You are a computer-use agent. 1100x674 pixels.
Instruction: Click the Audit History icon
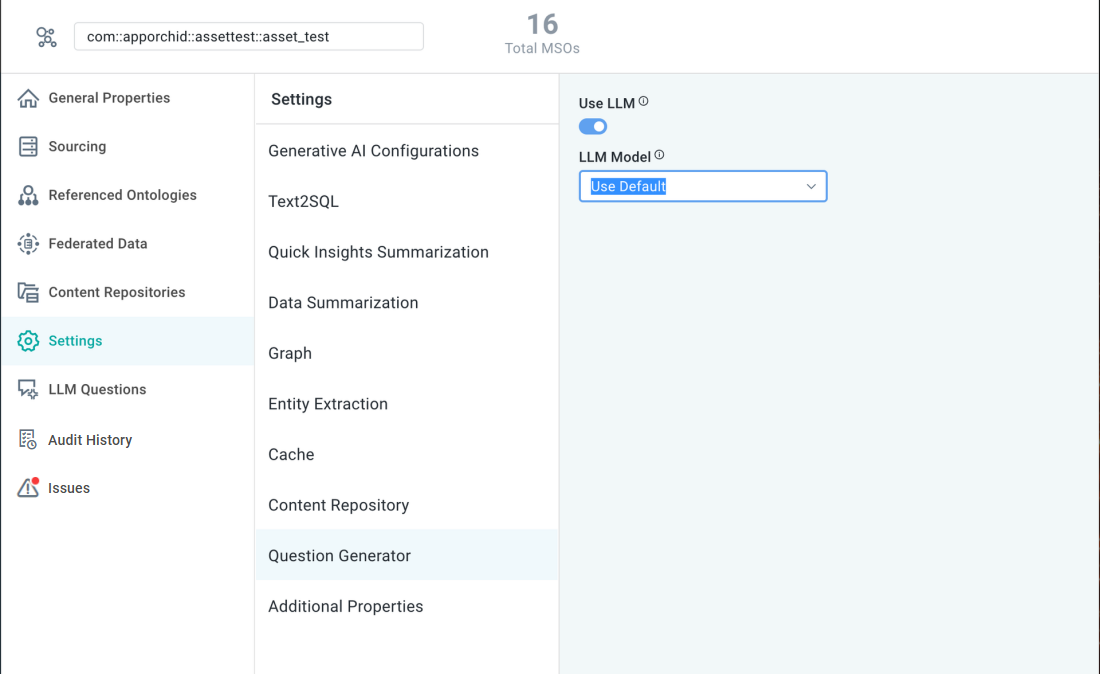[x=28, y=439]
